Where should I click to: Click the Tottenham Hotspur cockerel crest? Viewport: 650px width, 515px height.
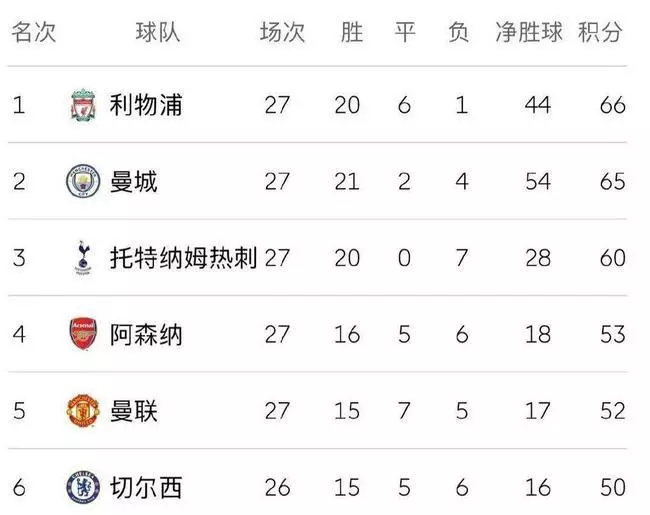(83, 258)
